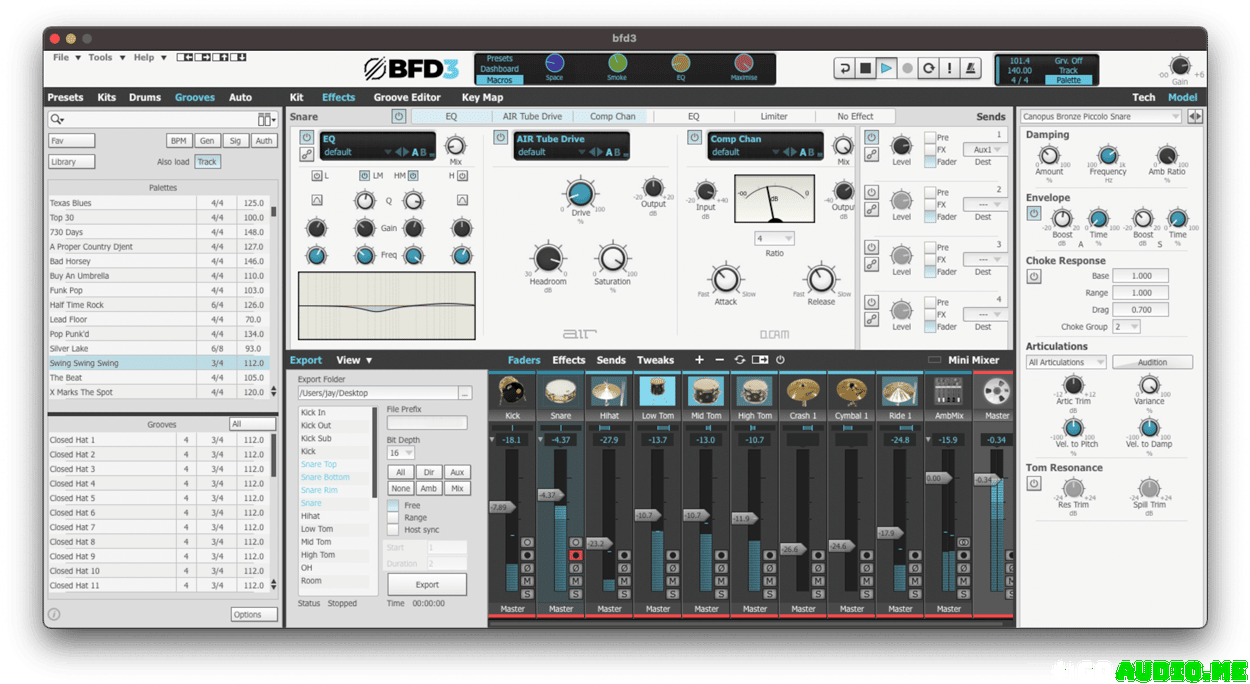Toggle the metronome icon
This screenshot has height=684, width=1250.
click(970, 68)
